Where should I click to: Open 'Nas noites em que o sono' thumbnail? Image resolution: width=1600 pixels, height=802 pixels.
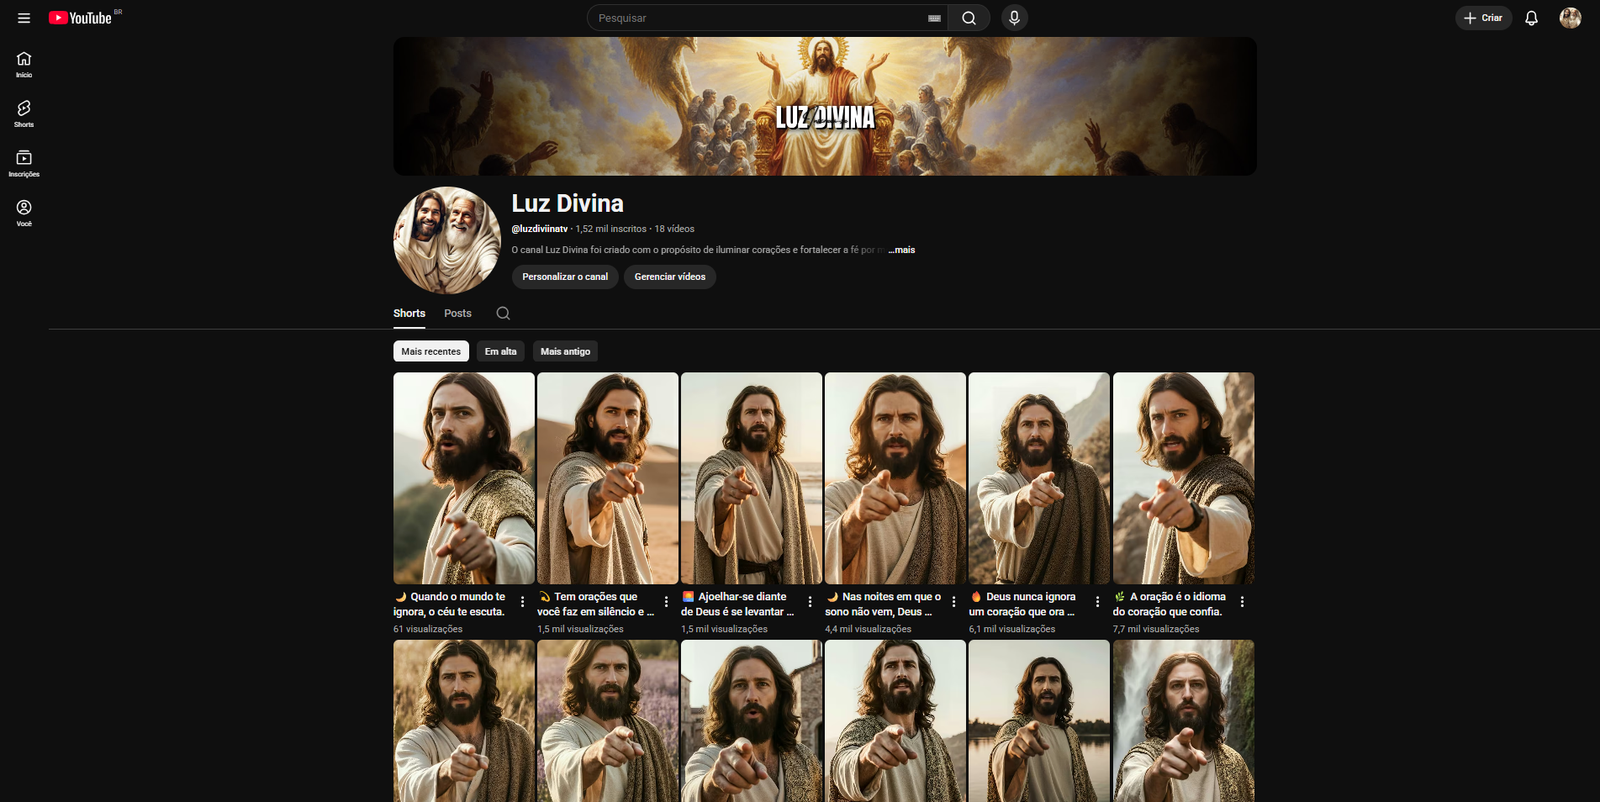click(x=896, y=478)
